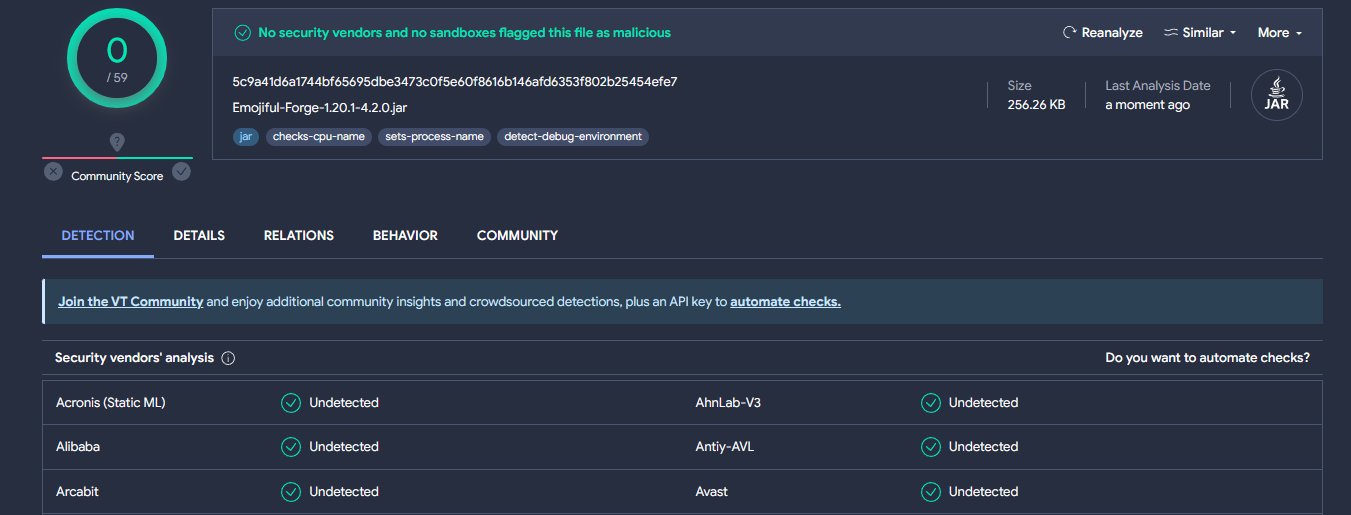The height and width of the screenshot is (515, 1351).
Task: Click Avast undetected check icon
Action: pos(931,492)
